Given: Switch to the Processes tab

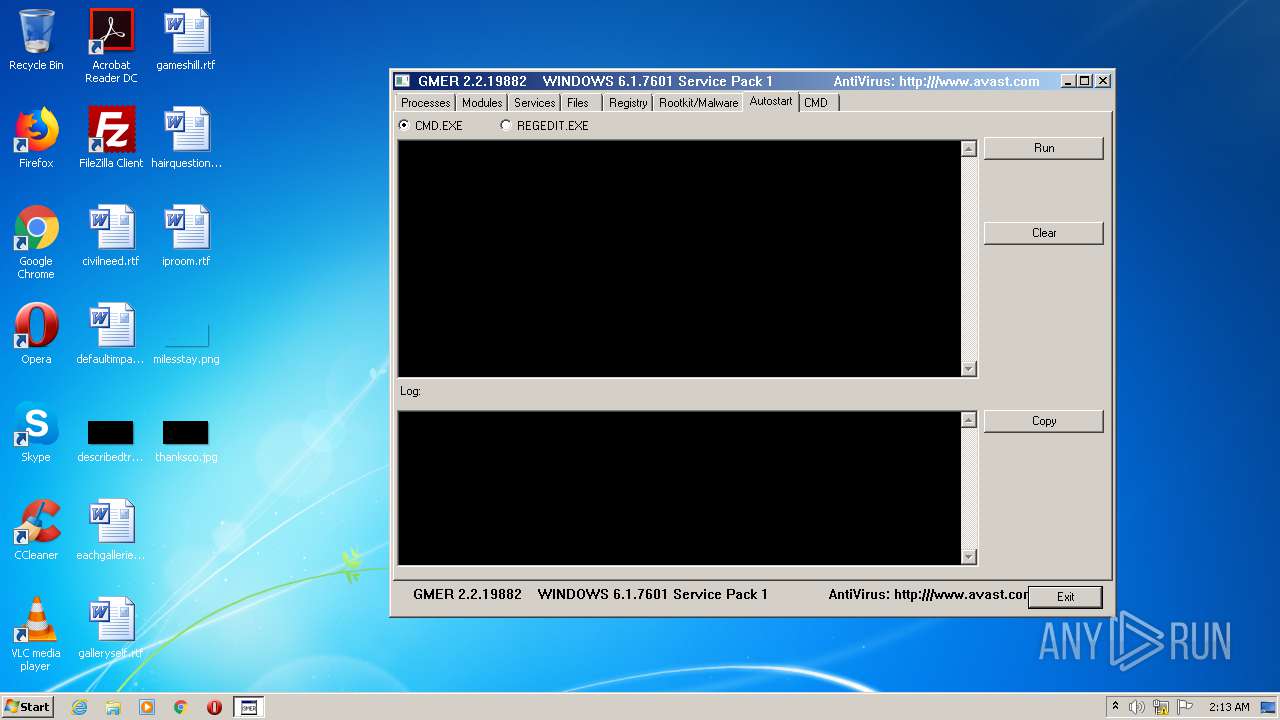Looking at the screenshot, I should [425, 103].
